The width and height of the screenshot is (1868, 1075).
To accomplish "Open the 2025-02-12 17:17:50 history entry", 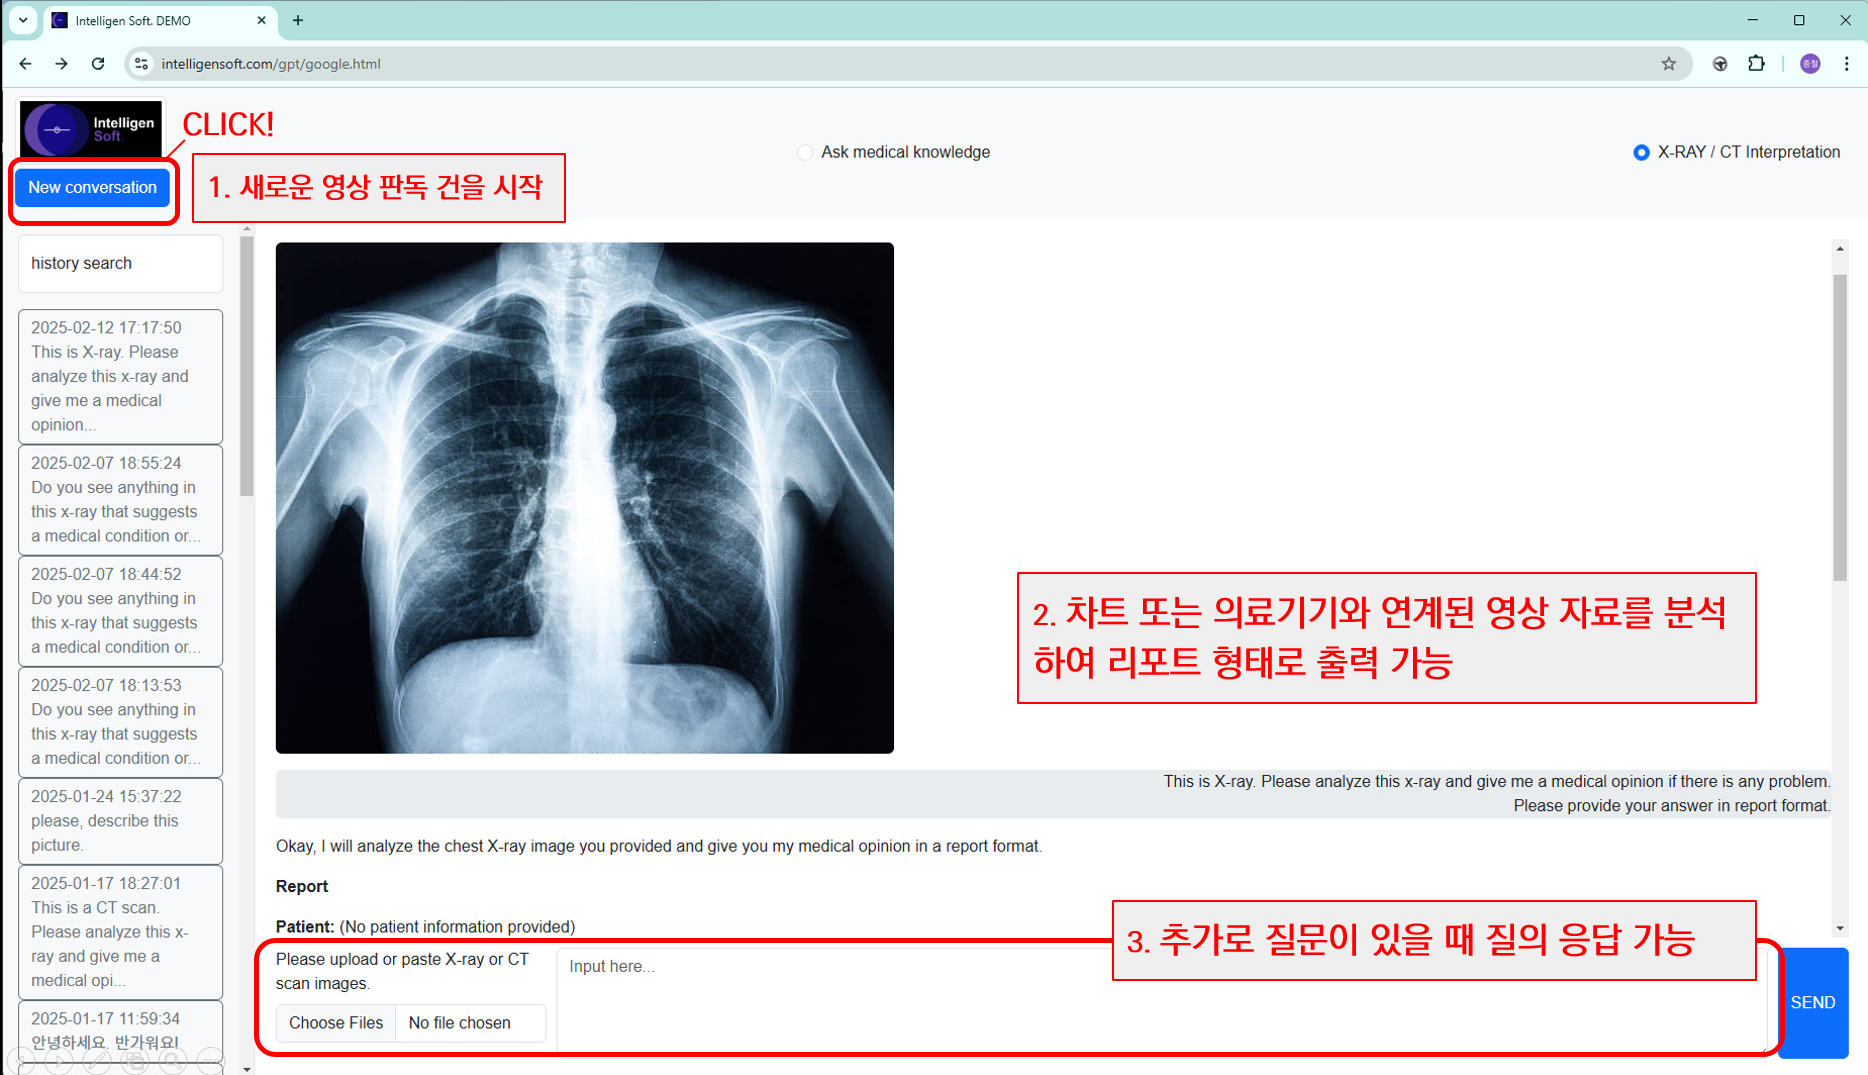I will pyautogui.click(x=120, y=376).
